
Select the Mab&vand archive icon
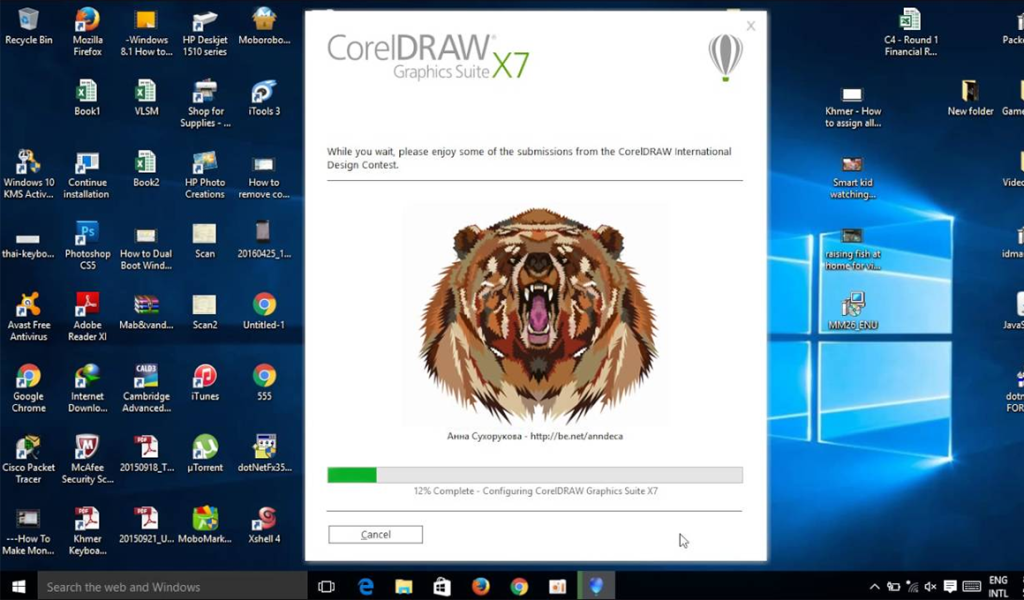(146, 311)
